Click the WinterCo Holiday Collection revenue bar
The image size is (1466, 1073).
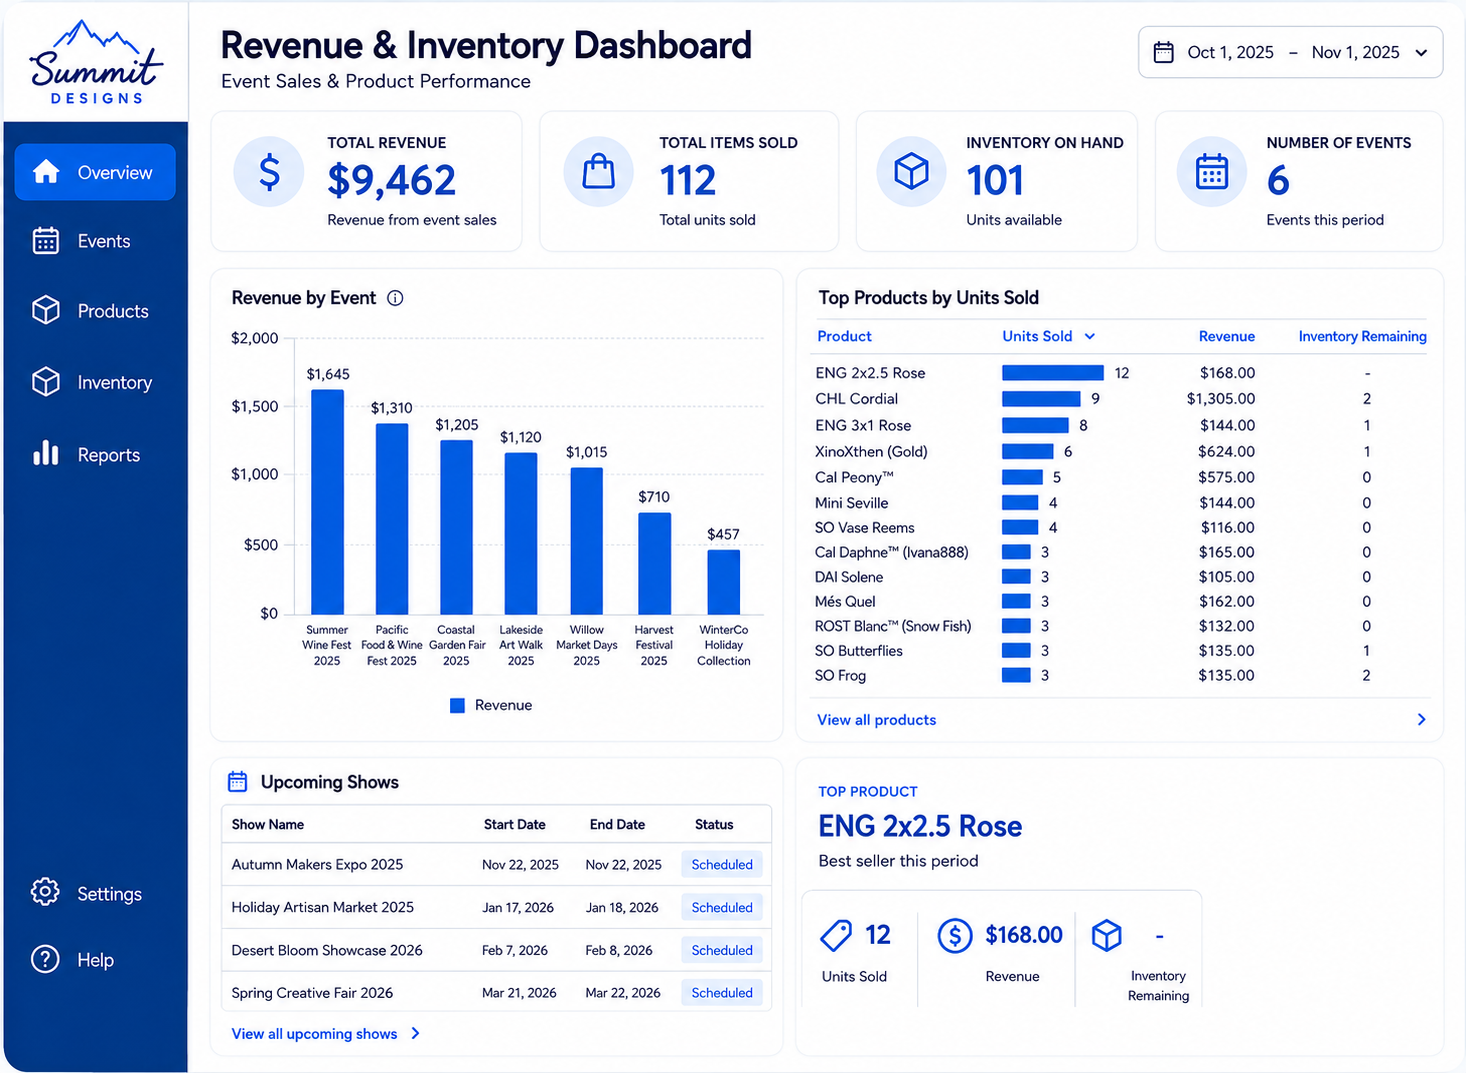click(x=724, y=582)
